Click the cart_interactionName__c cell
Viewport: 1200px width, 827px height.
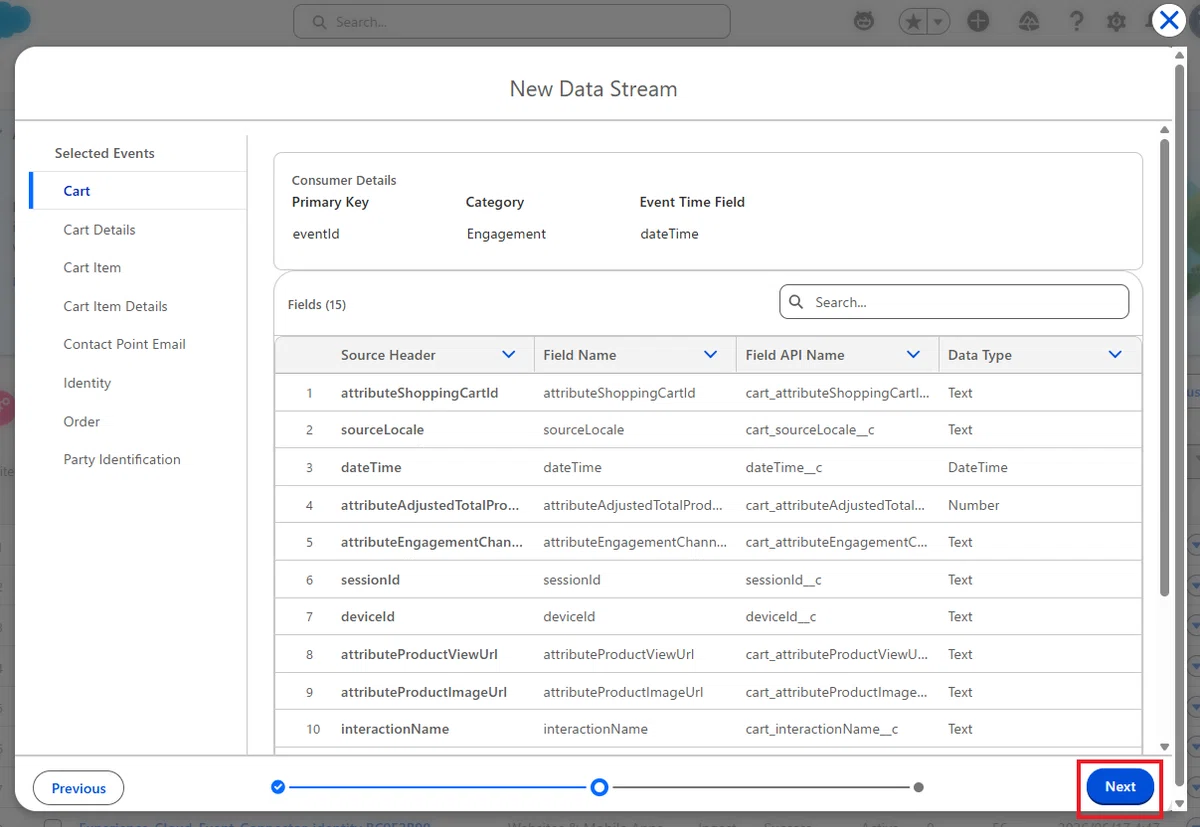coord(822,729)
